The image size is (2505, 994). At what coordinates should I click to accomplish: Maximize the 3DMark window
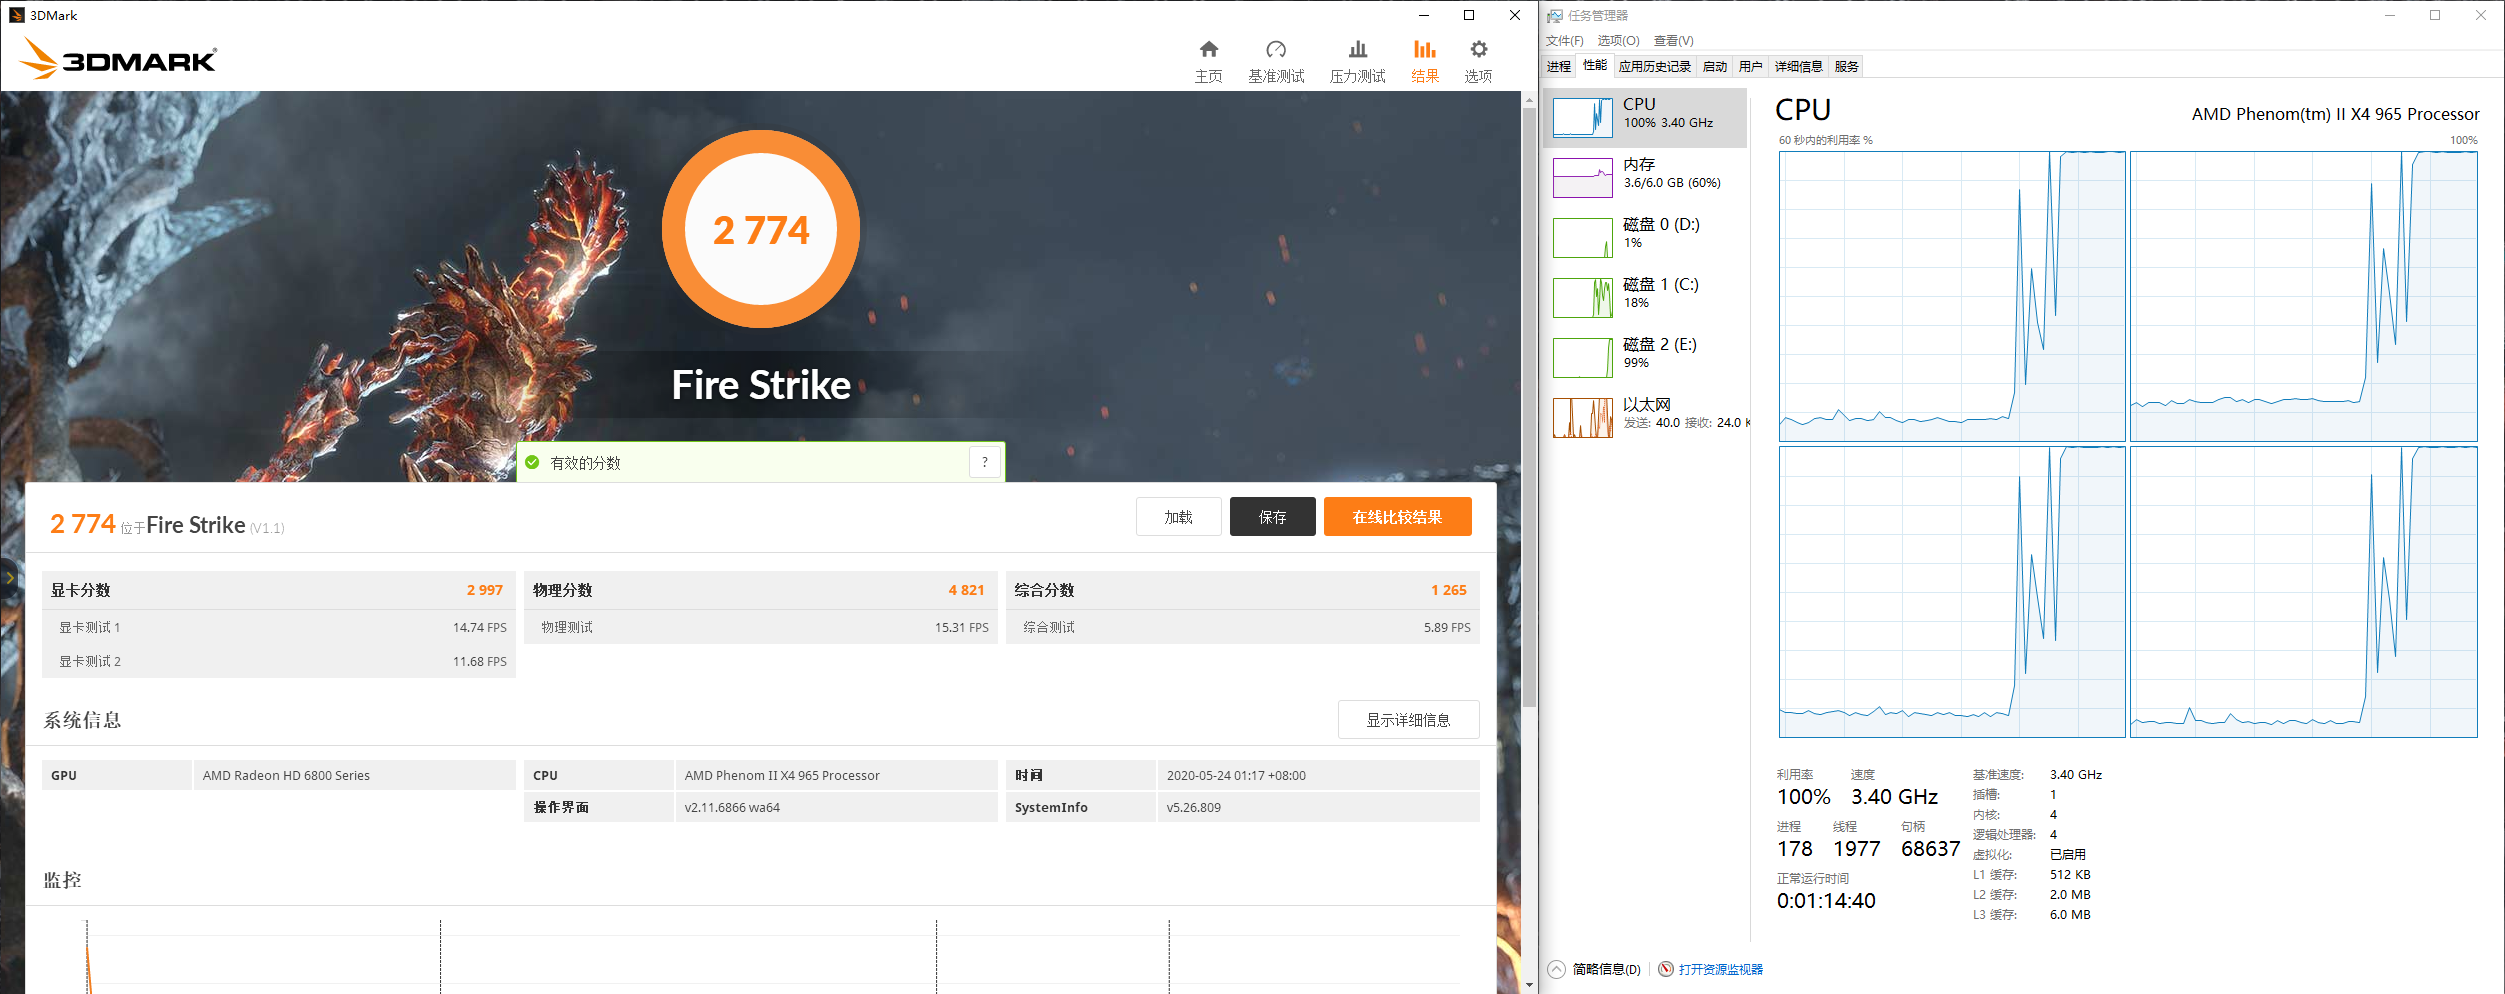pos(1469,15)
